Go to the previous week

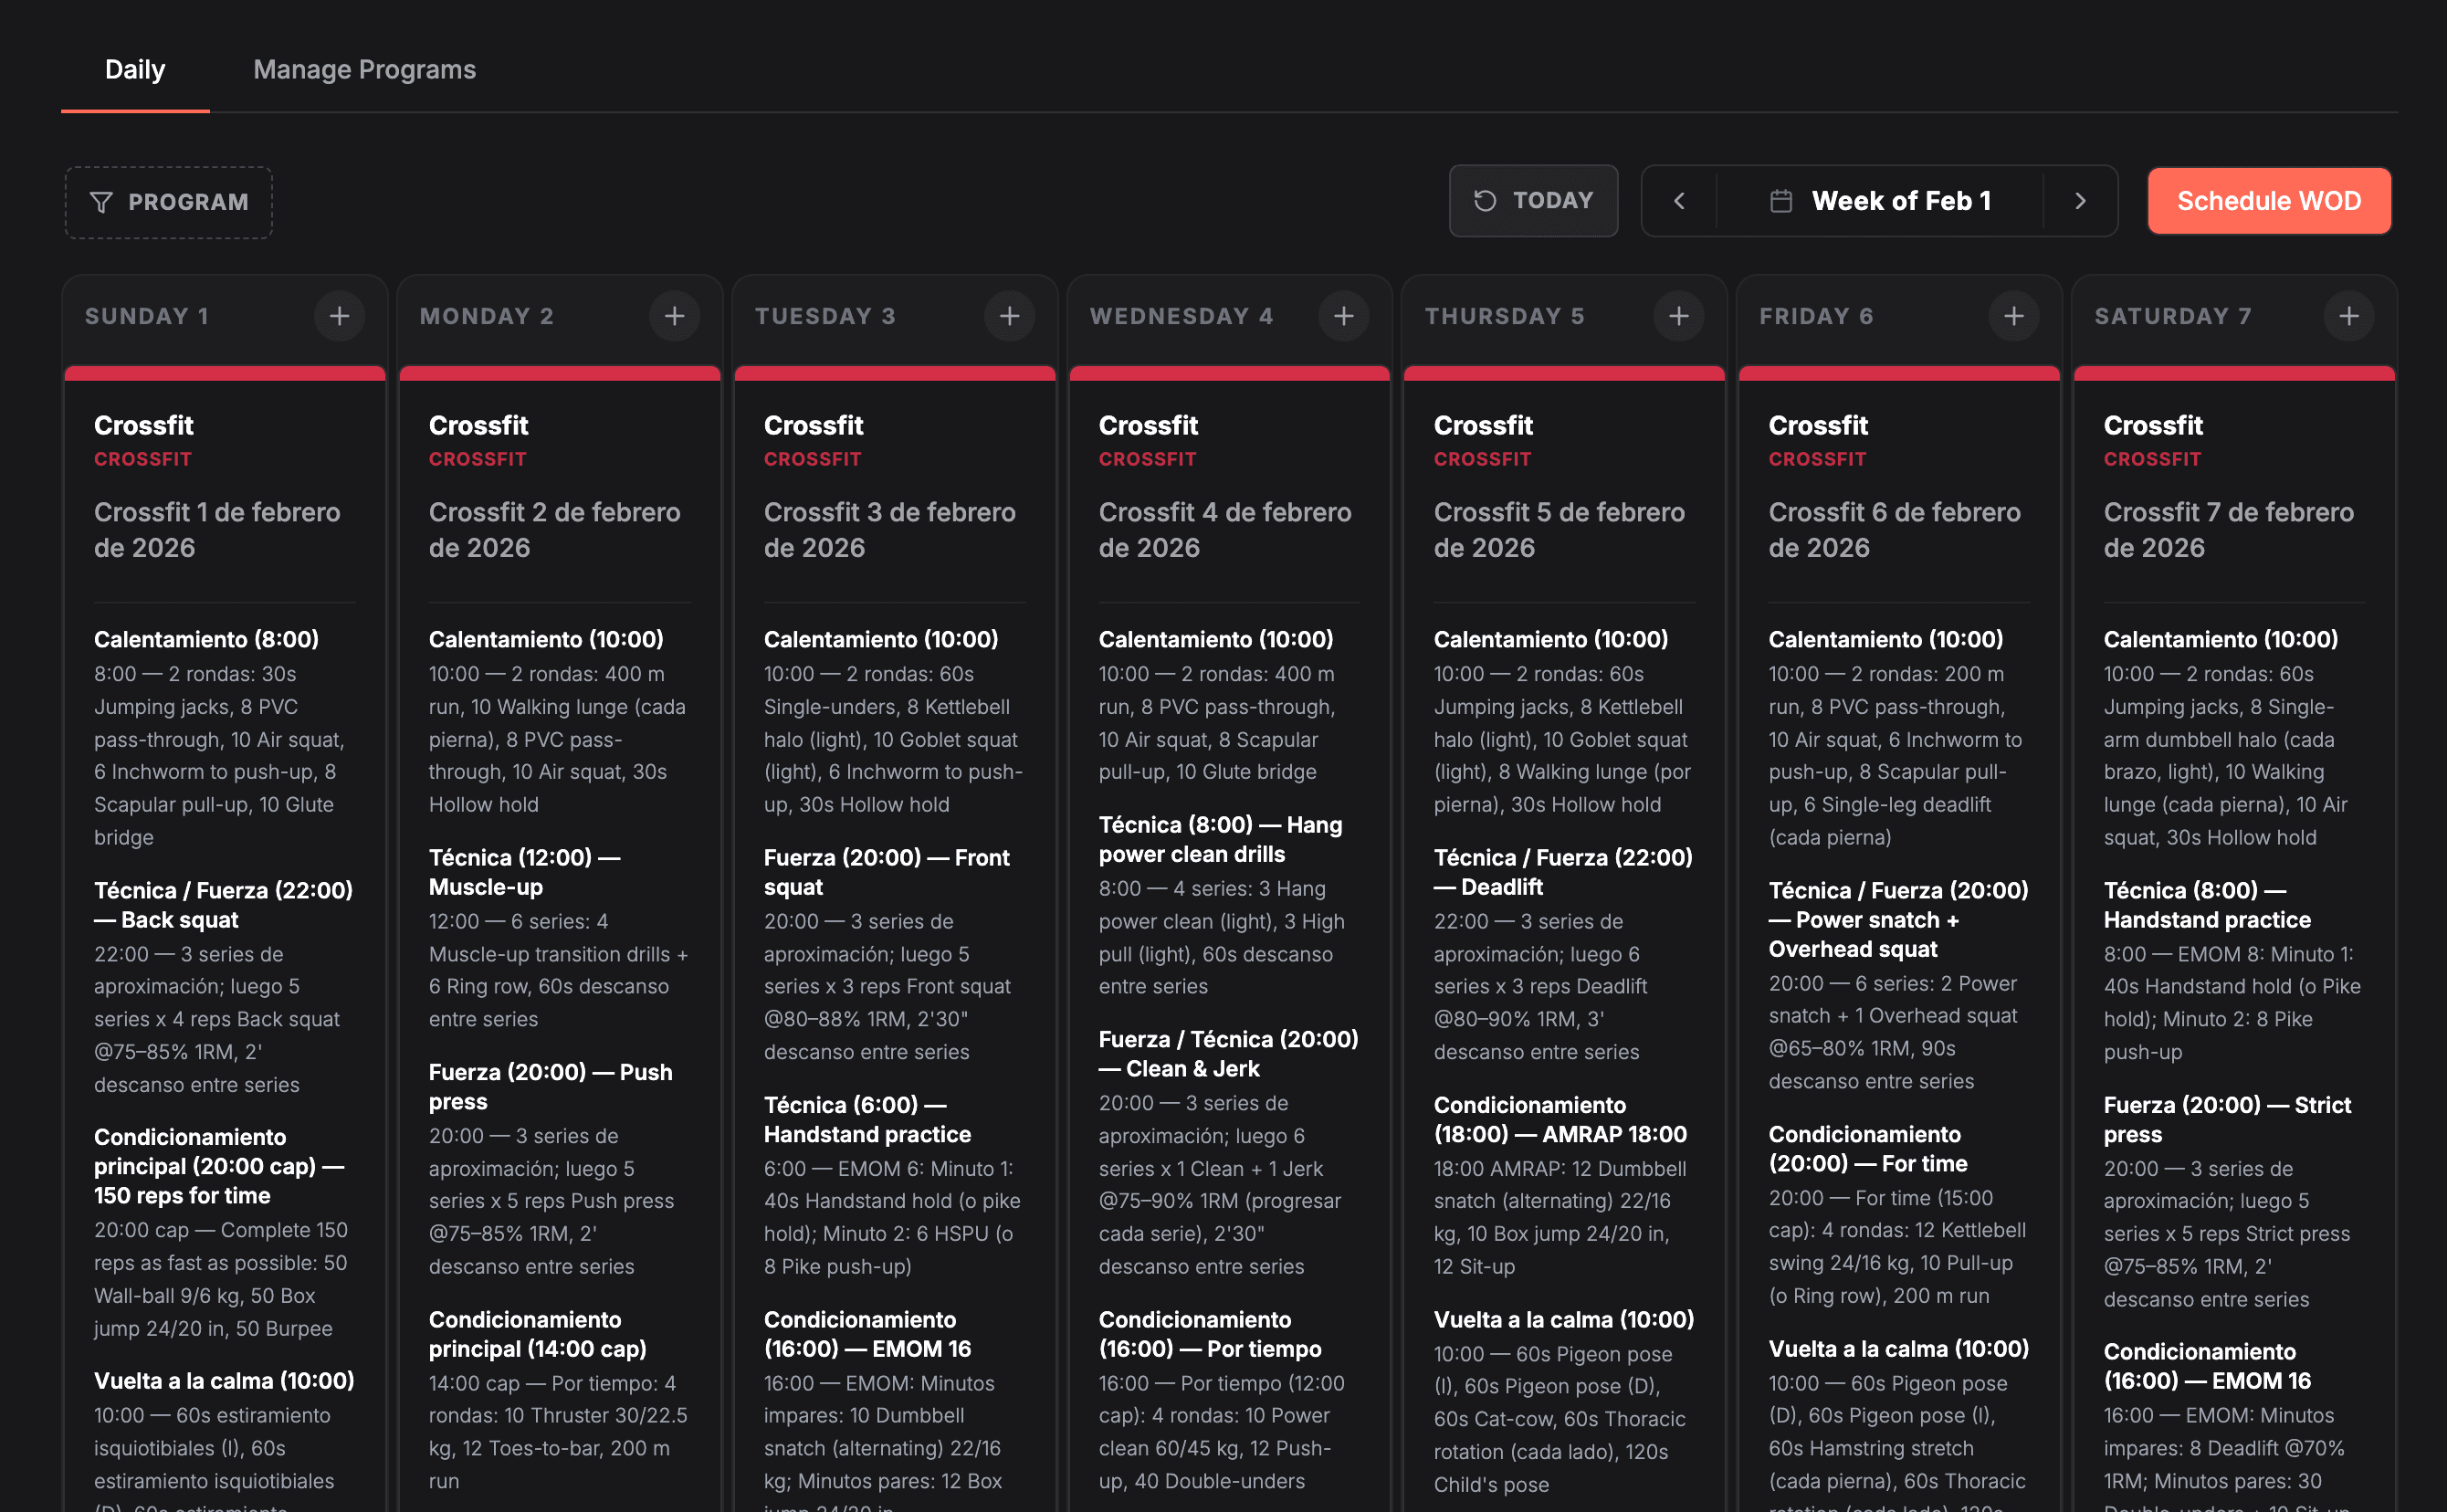[1679, 201]
